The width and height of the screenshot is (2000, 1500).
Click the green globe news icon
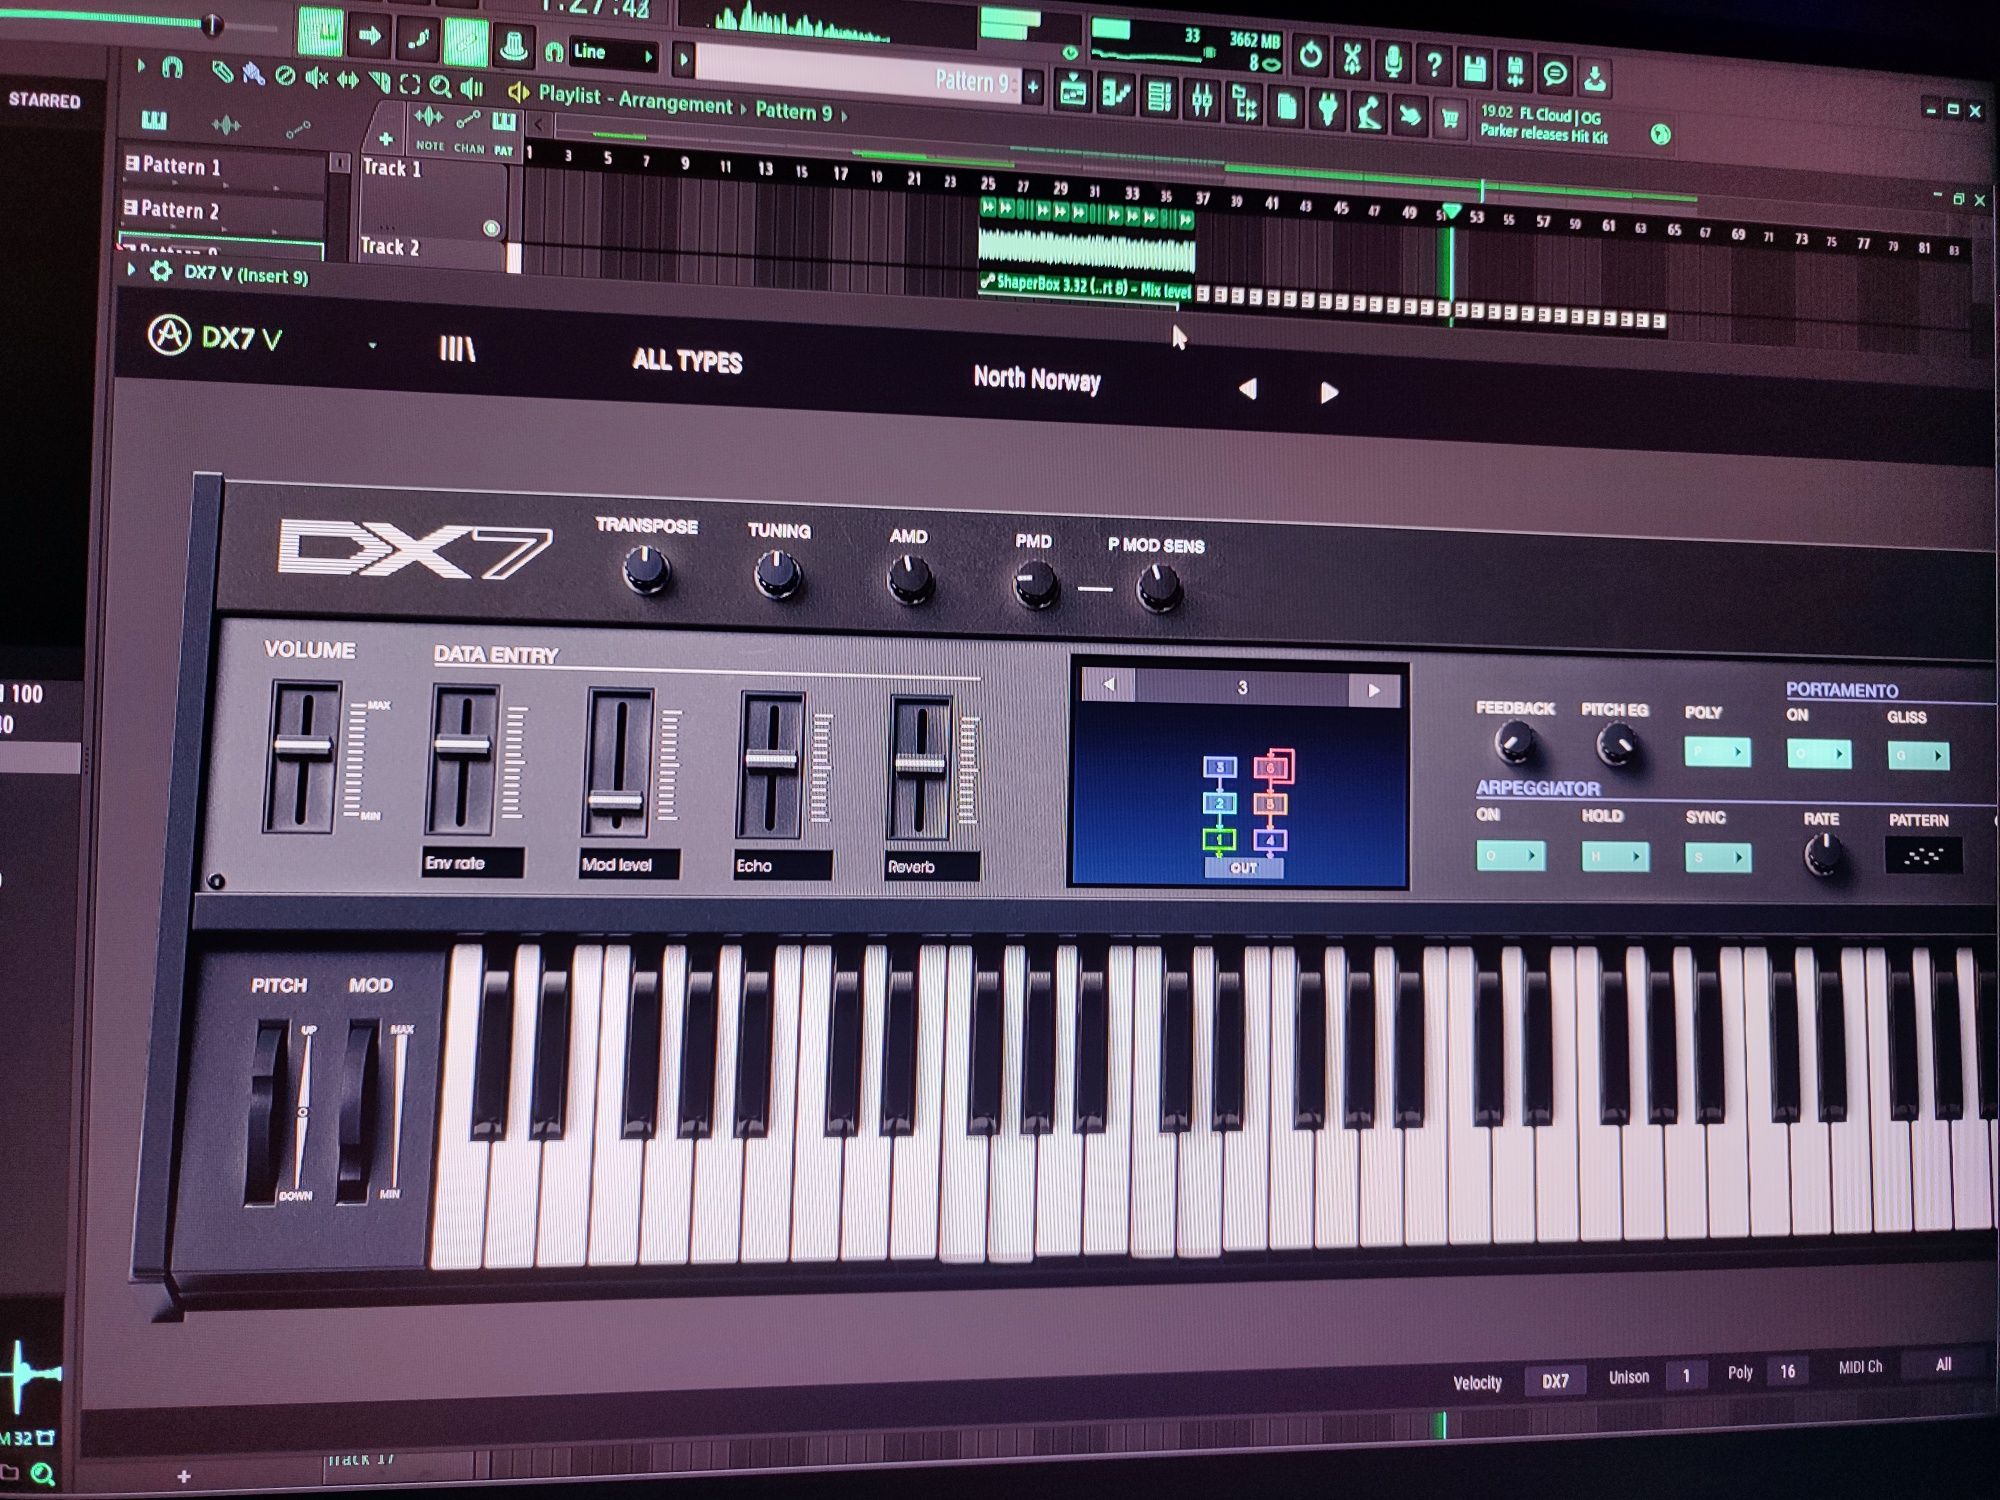tap(1660, 134)
